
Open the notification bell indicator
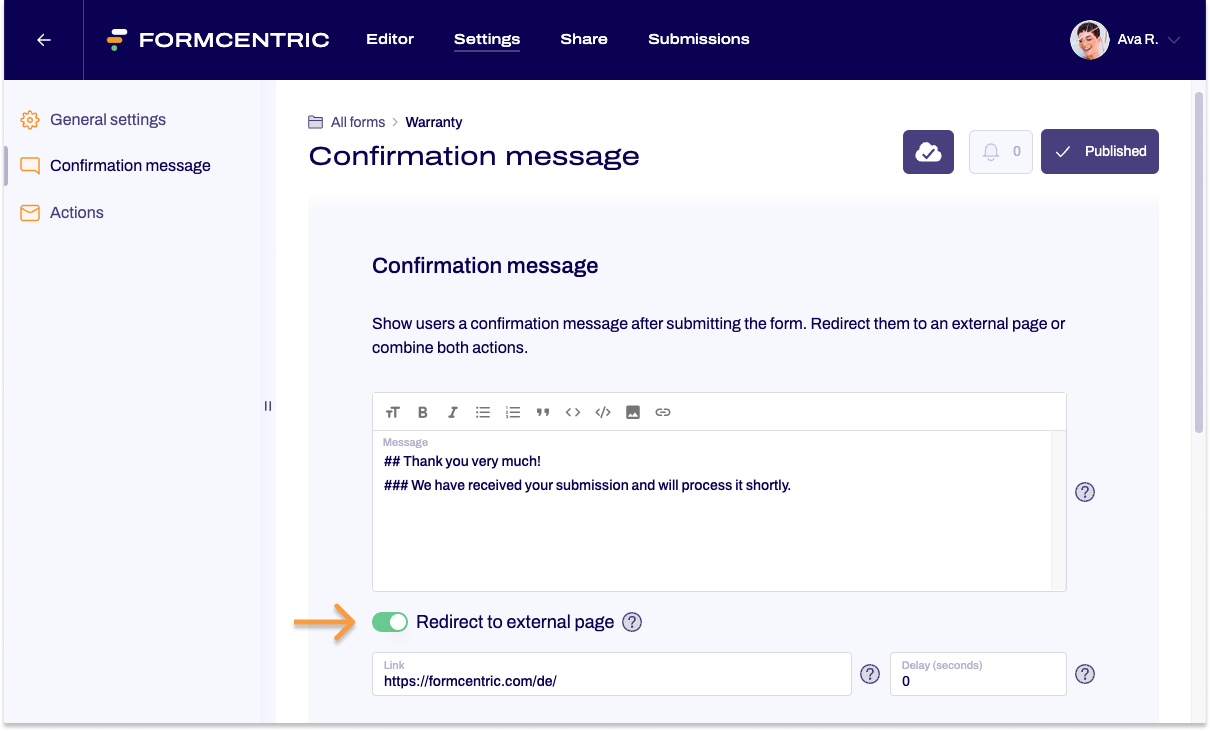pyautogui.click(x=1000, y=151)
